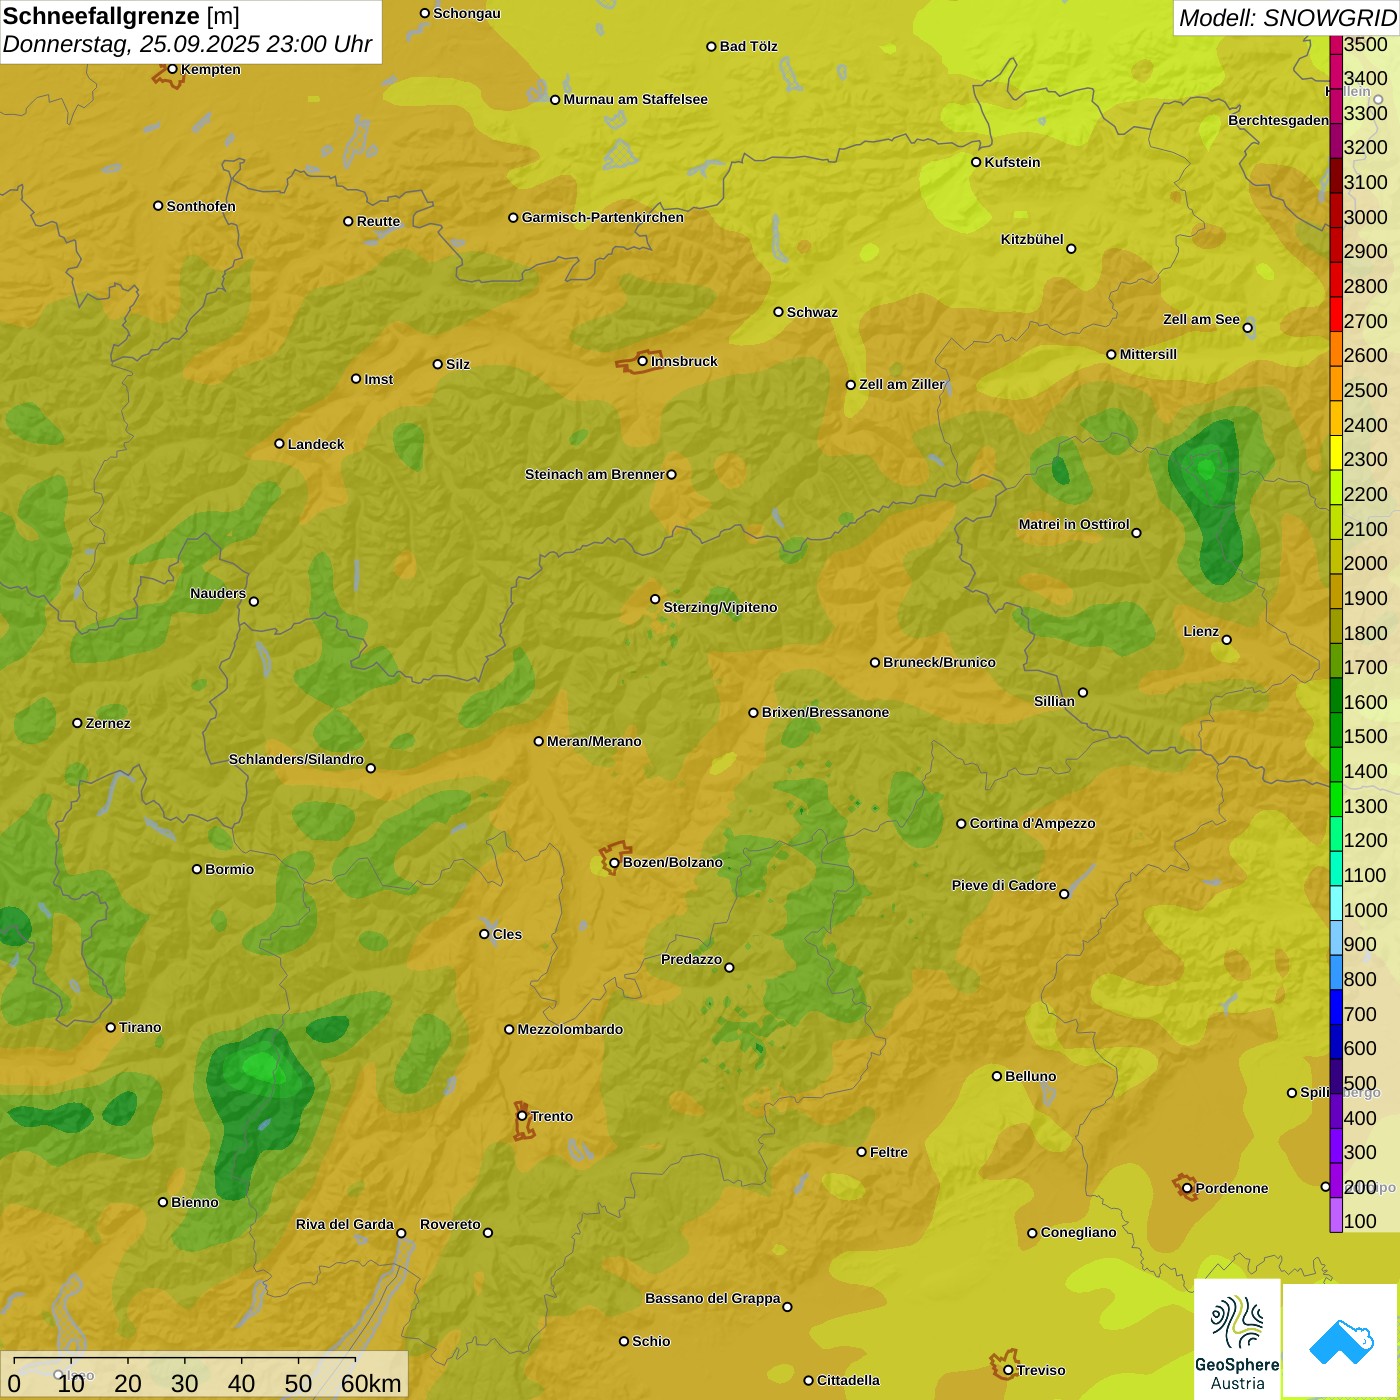
Task: Click the Tirano label
Action: pyautogui.click(x=140, y=1027)
